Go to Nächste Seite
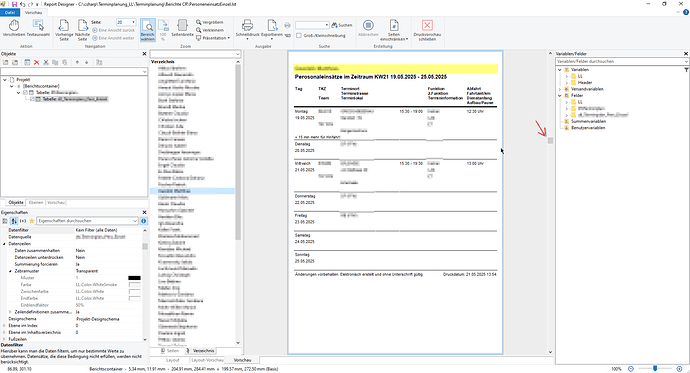This screenshot has height=373, width=690. (82, 30)
